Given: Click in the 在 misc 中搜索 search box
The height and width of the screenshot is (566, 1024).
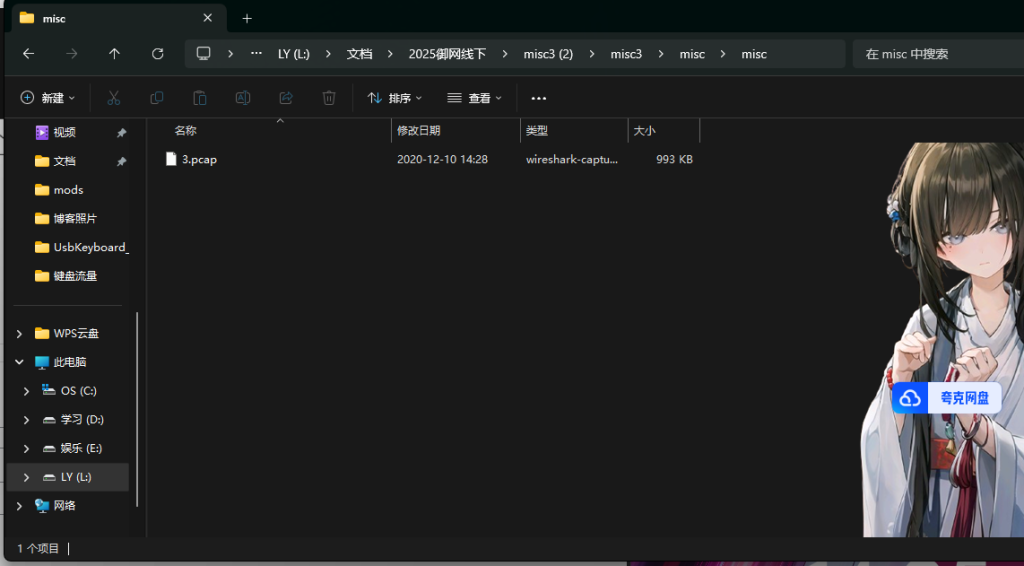Looking at the screenshot, I should (938, 54).
